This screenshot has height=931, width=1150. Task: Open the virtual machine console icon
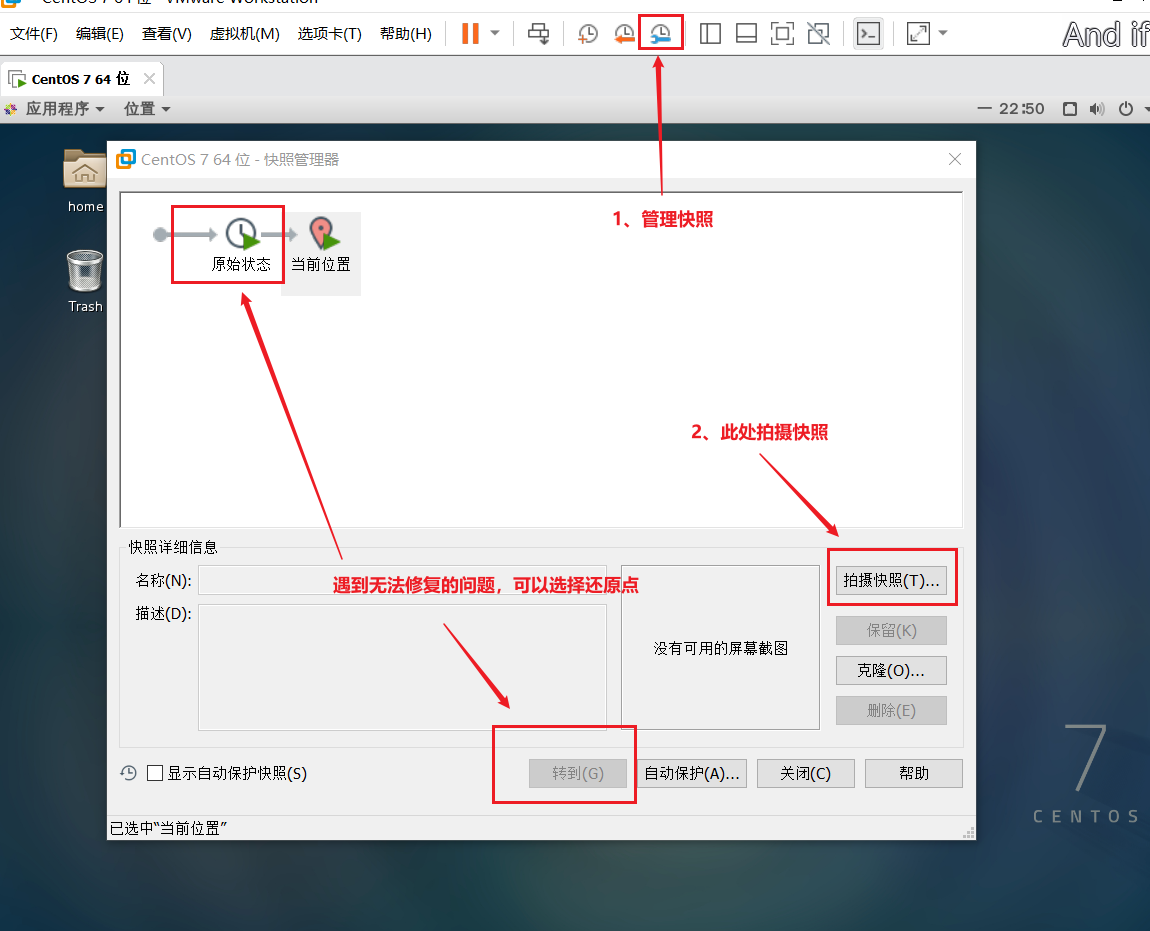click(x=867, y=33)
